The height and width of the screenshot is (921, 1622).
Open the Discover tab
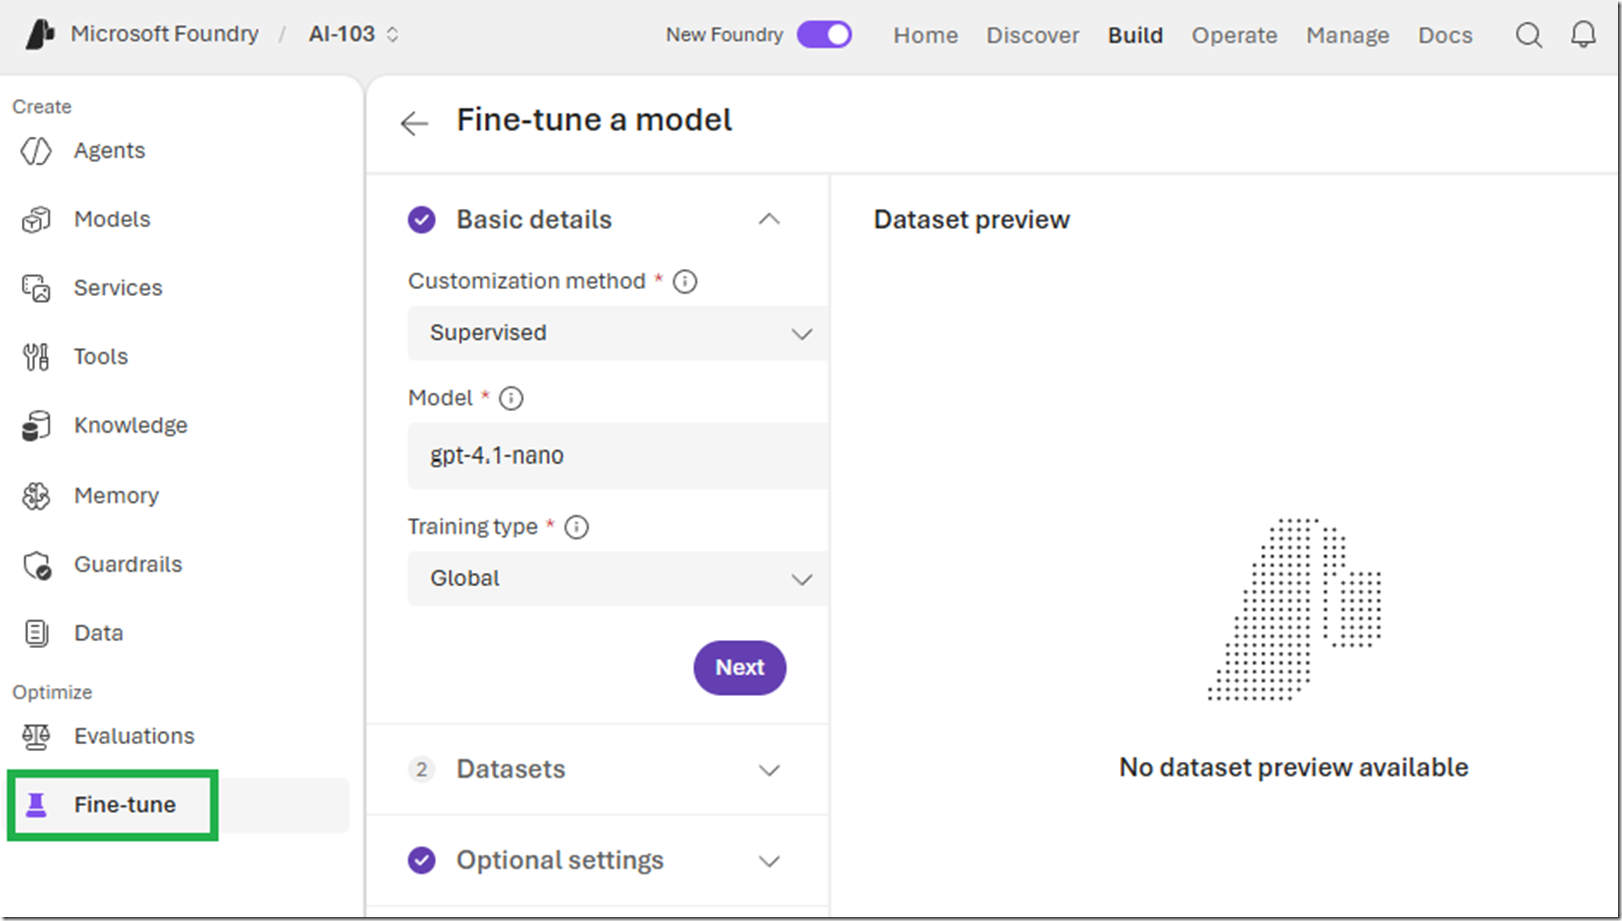(1033, 36)
